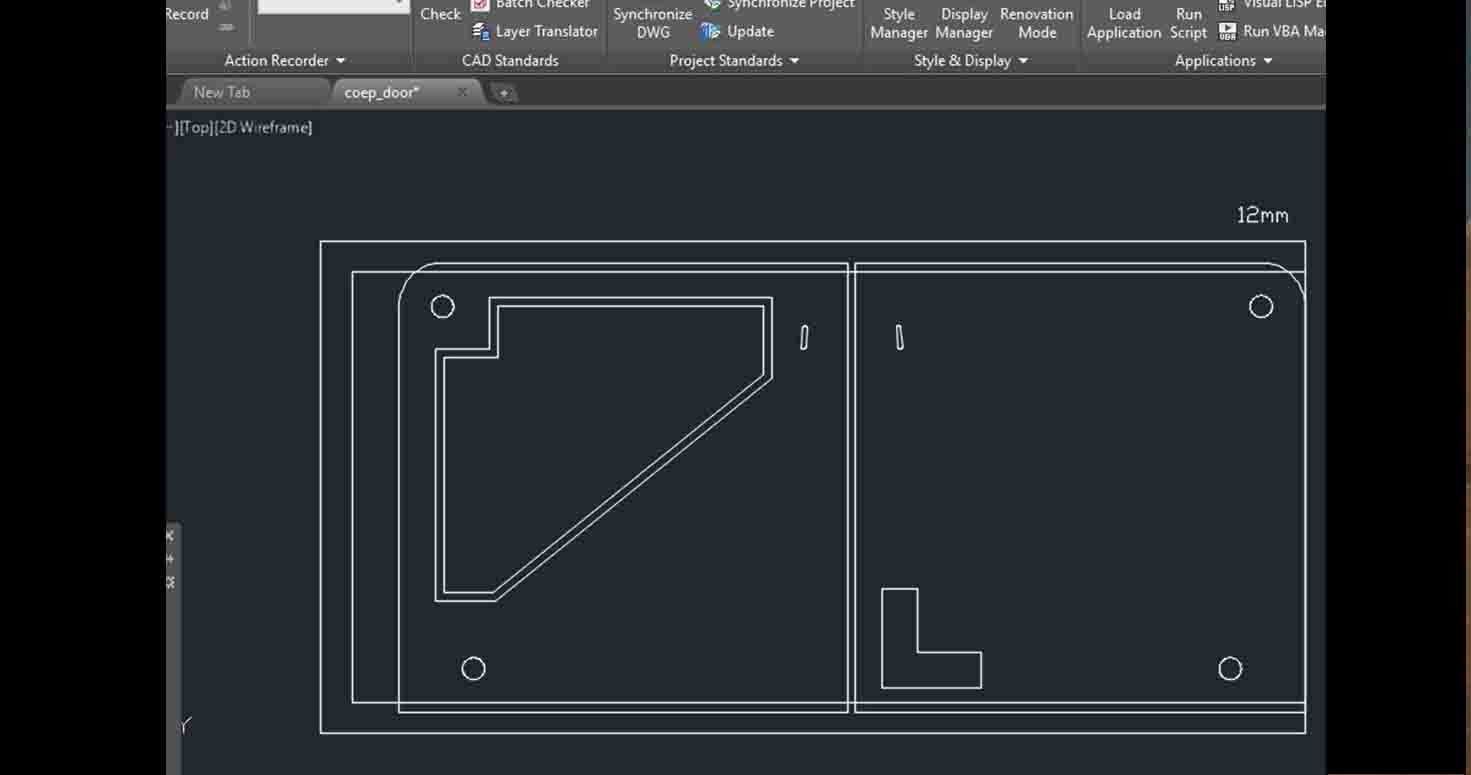Click the Batch Checker icon
This screenshot has width=1471, height=775.
point(481,5)
